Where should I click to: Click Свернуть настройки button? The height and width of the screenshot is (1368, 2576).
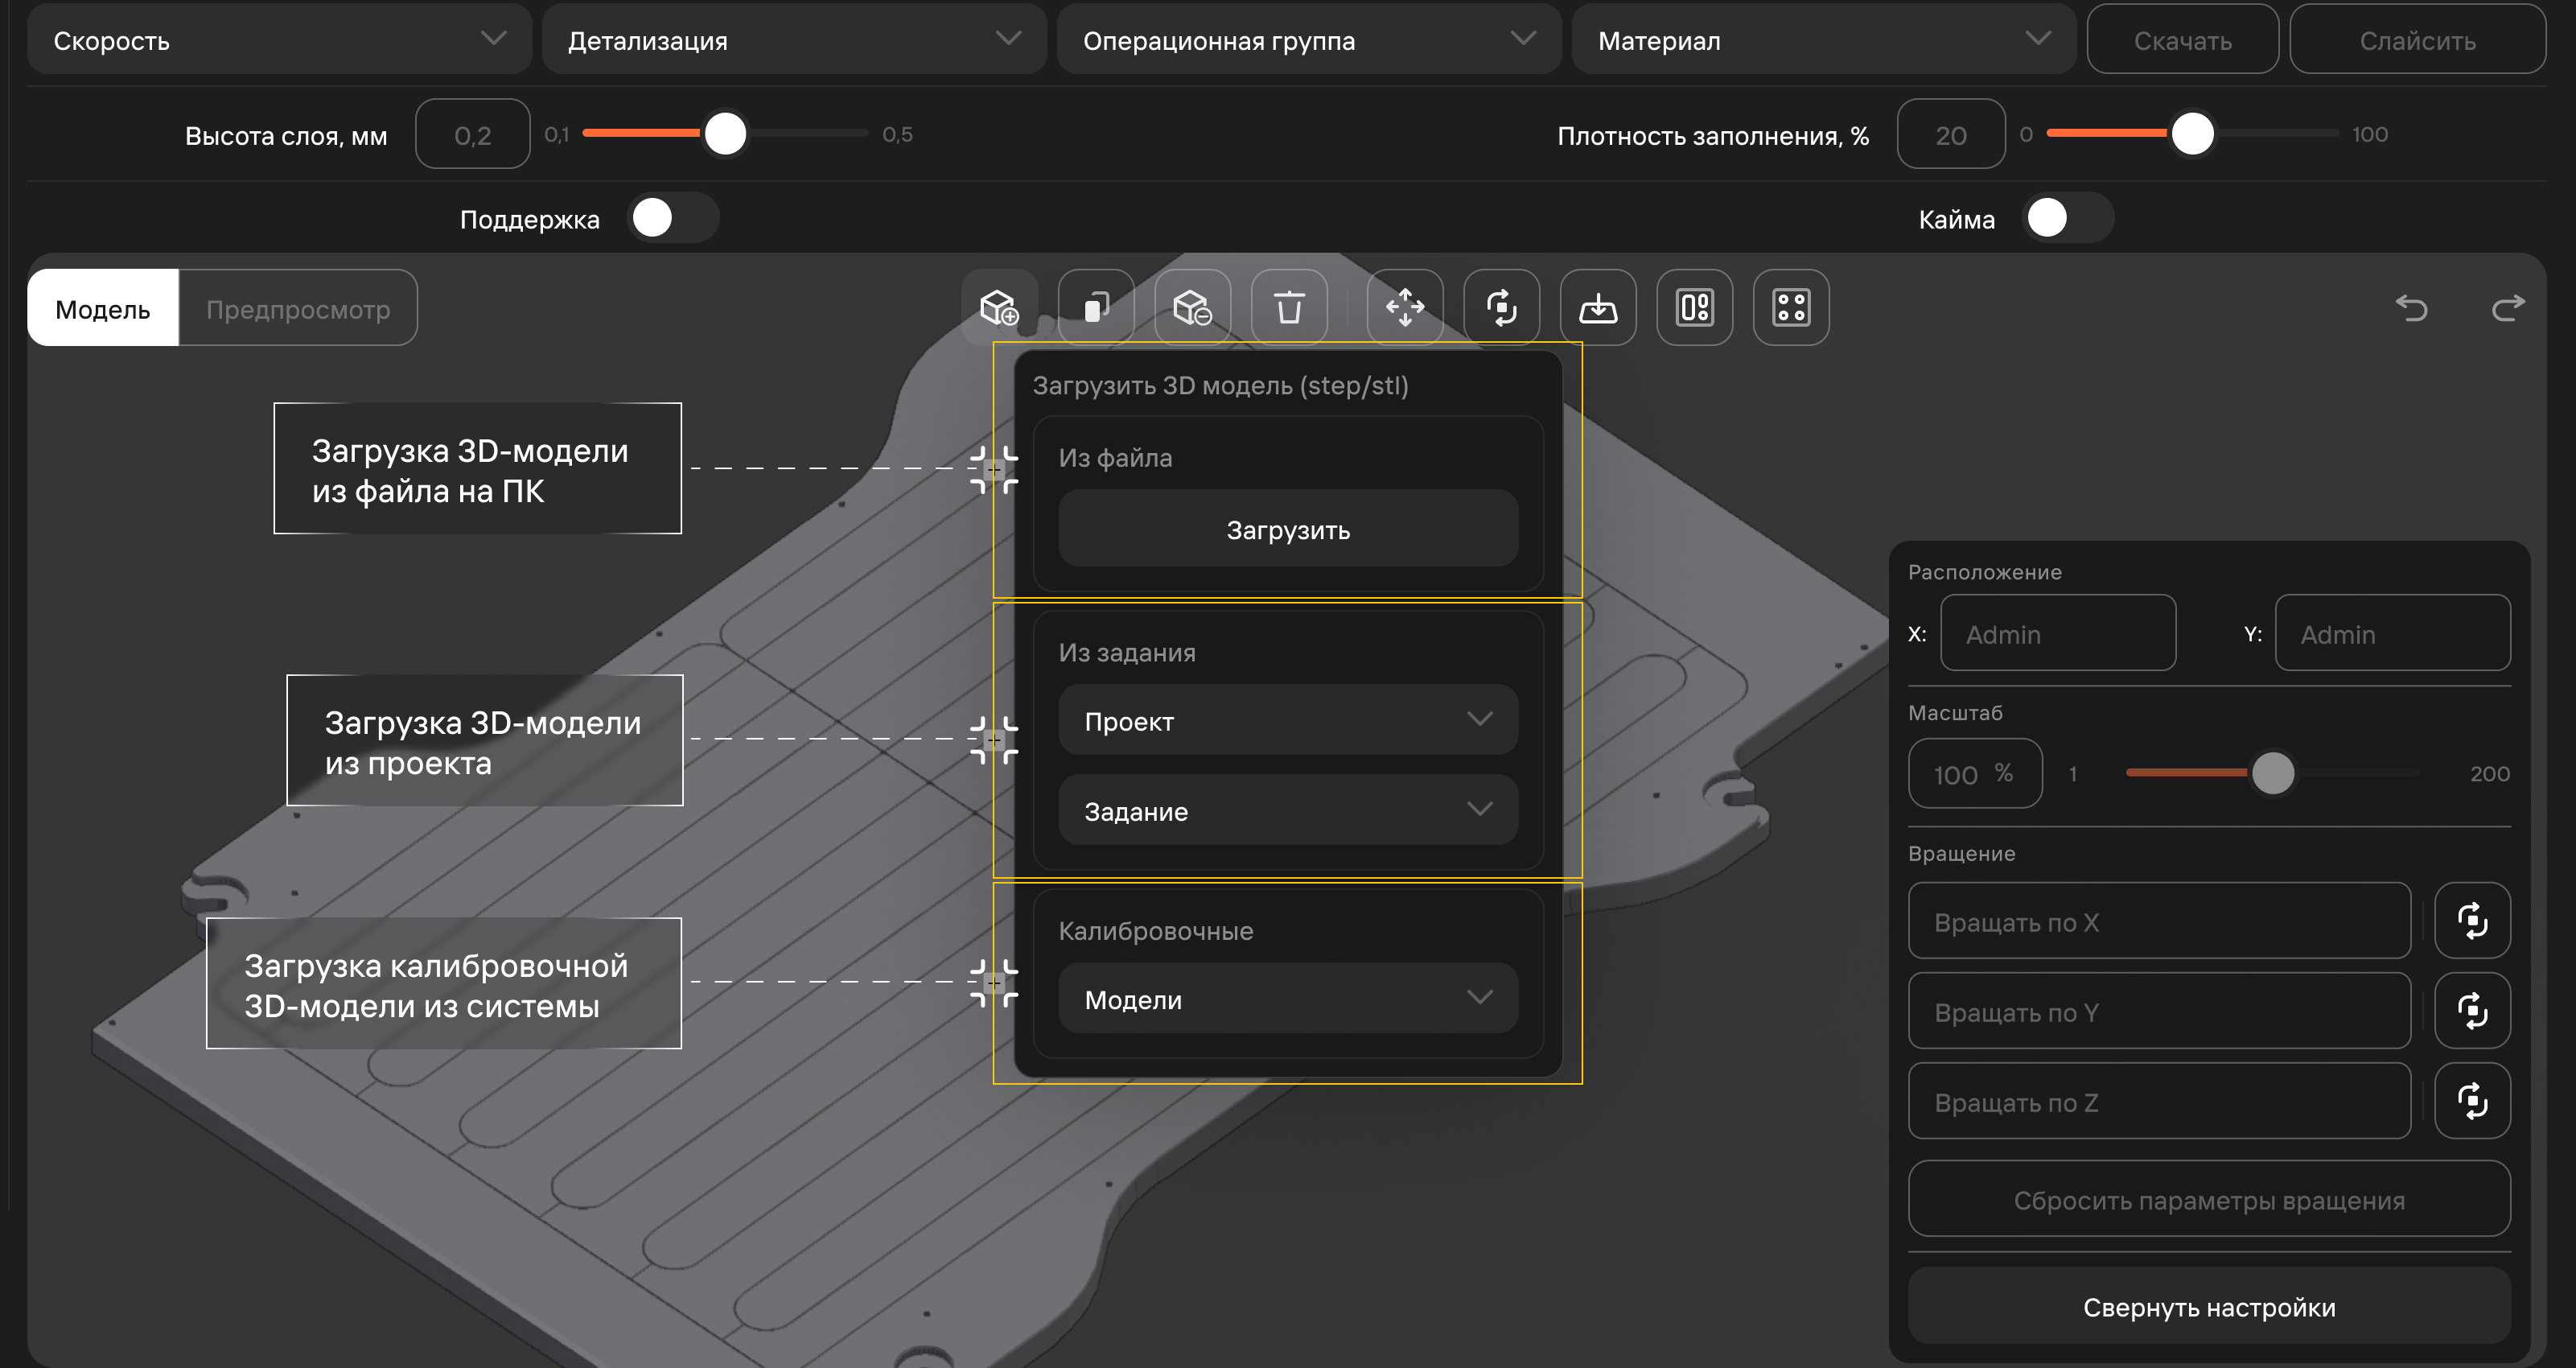click(x=2209, y=1306)
